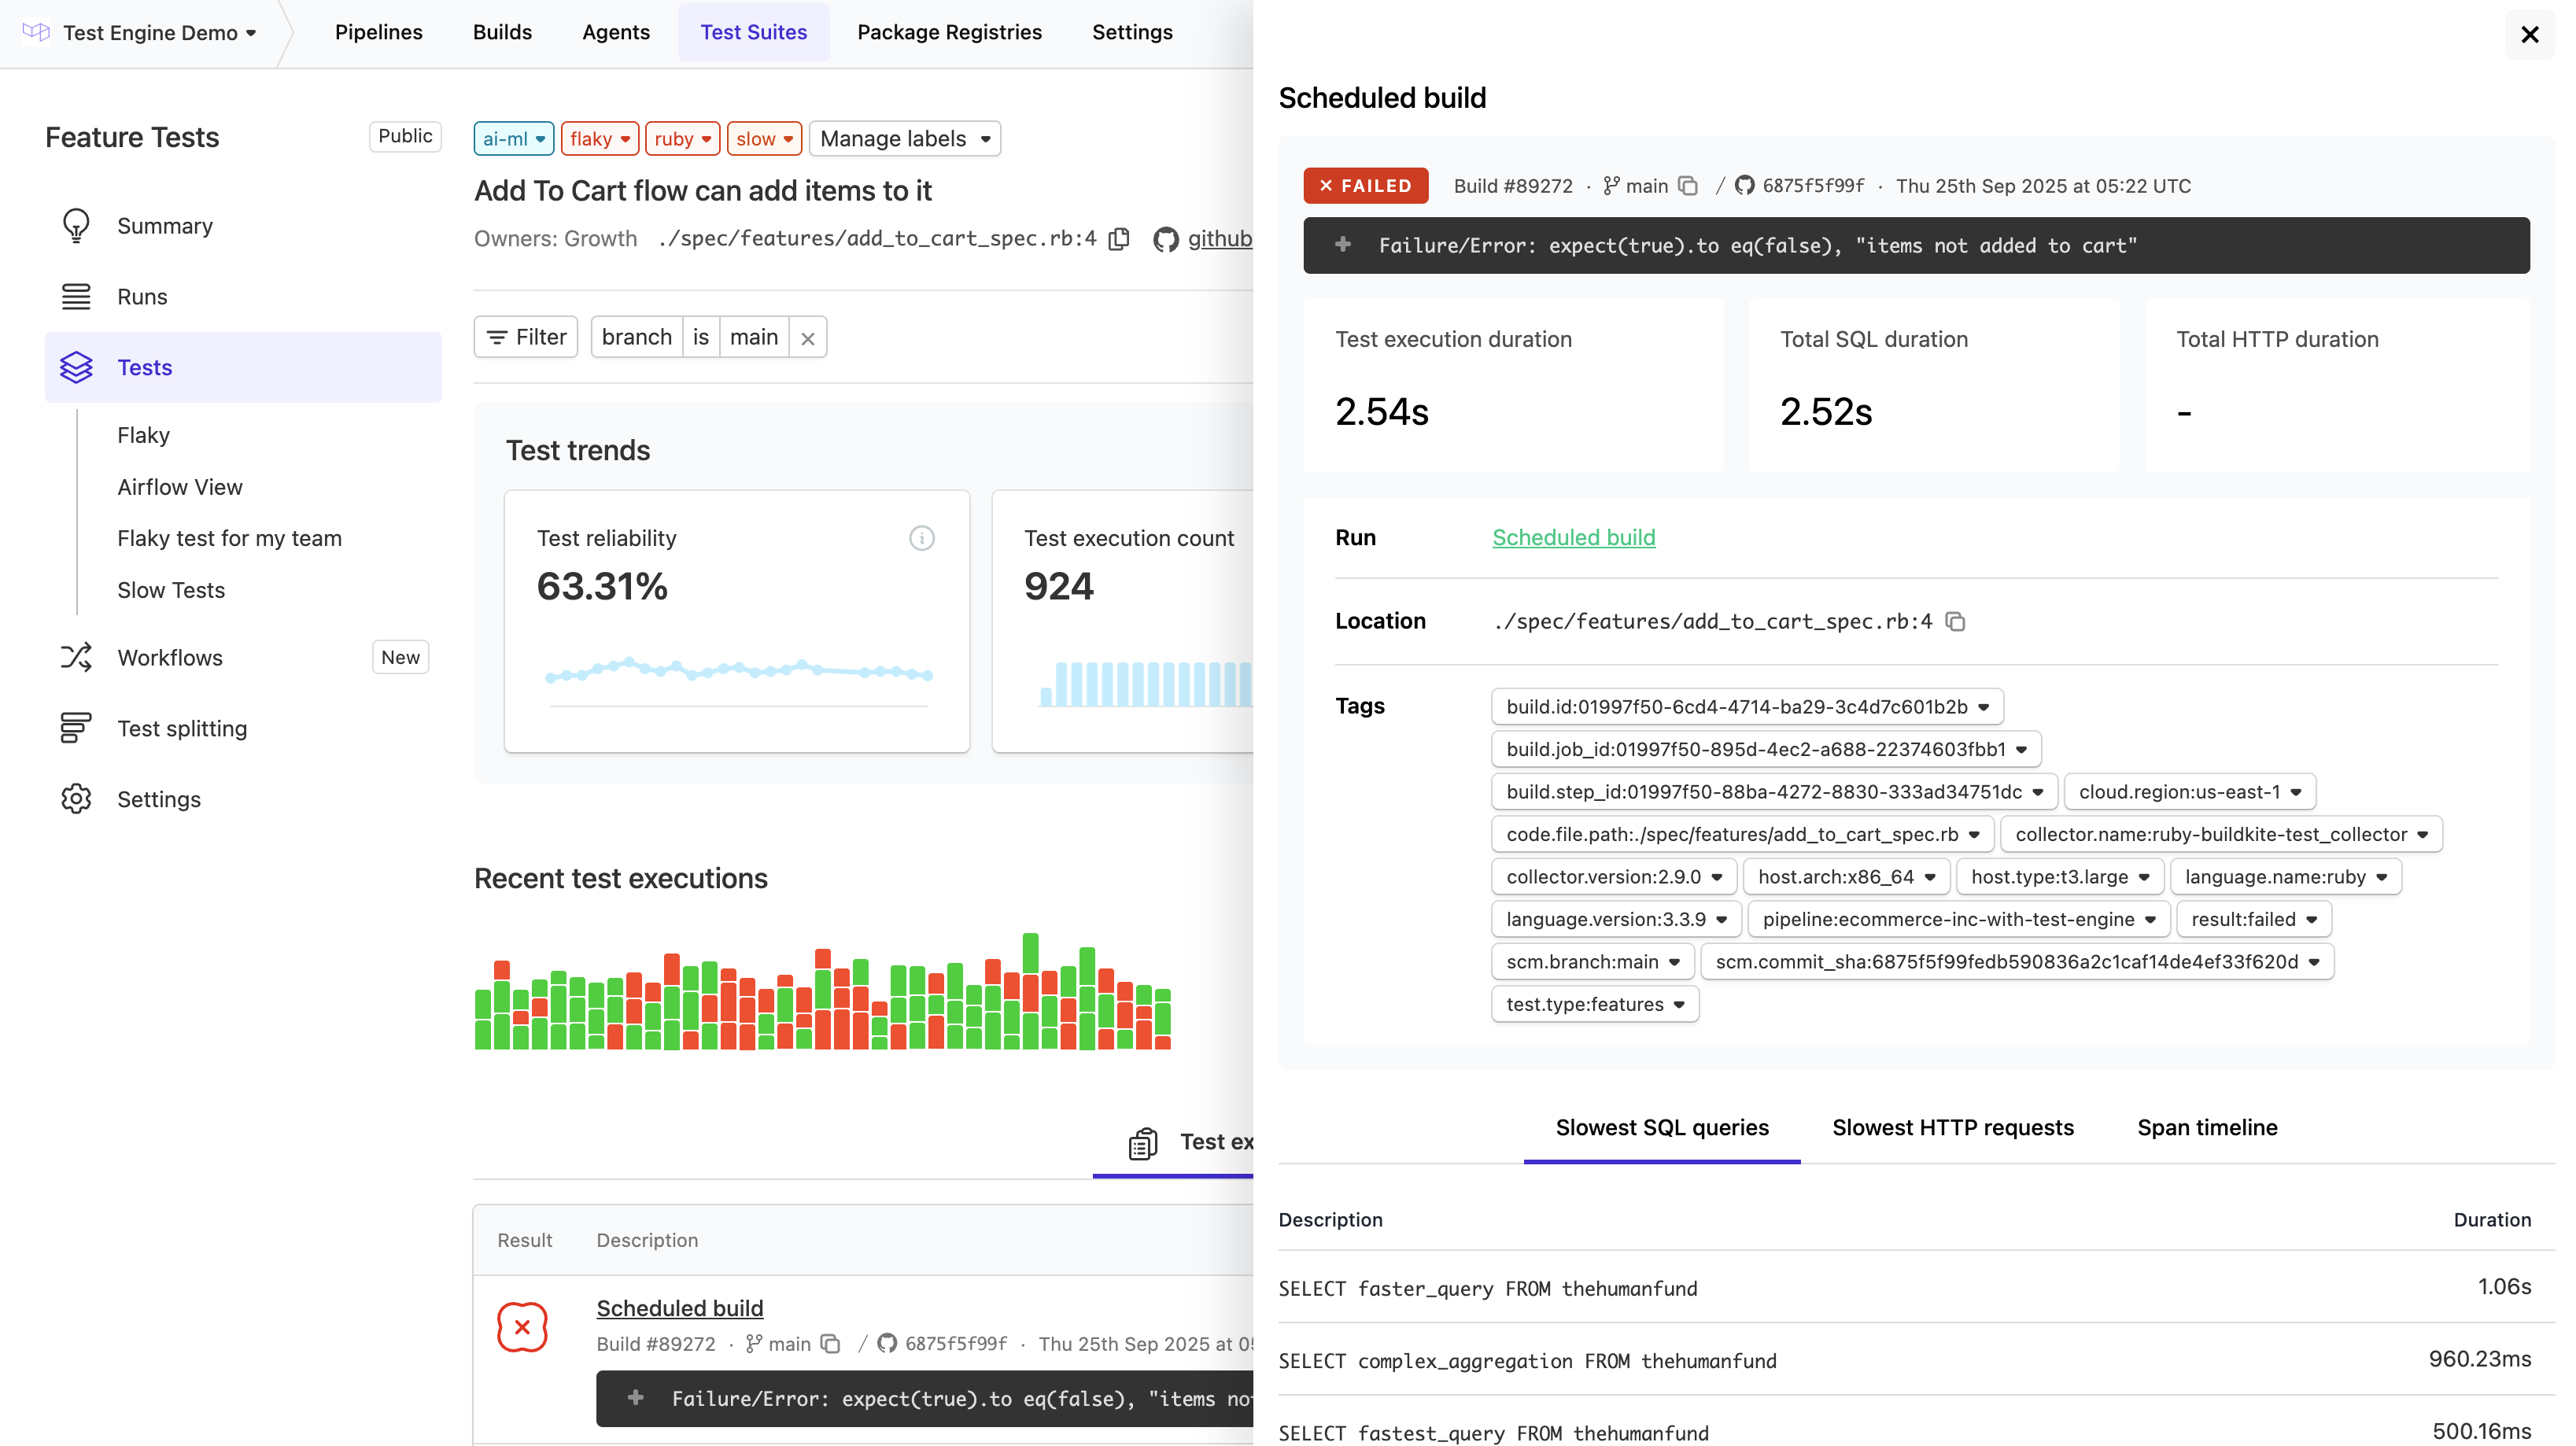Copy the main branch name in build header
This screenshot has height=1446, width=2576.
[x=1688, y=186]
